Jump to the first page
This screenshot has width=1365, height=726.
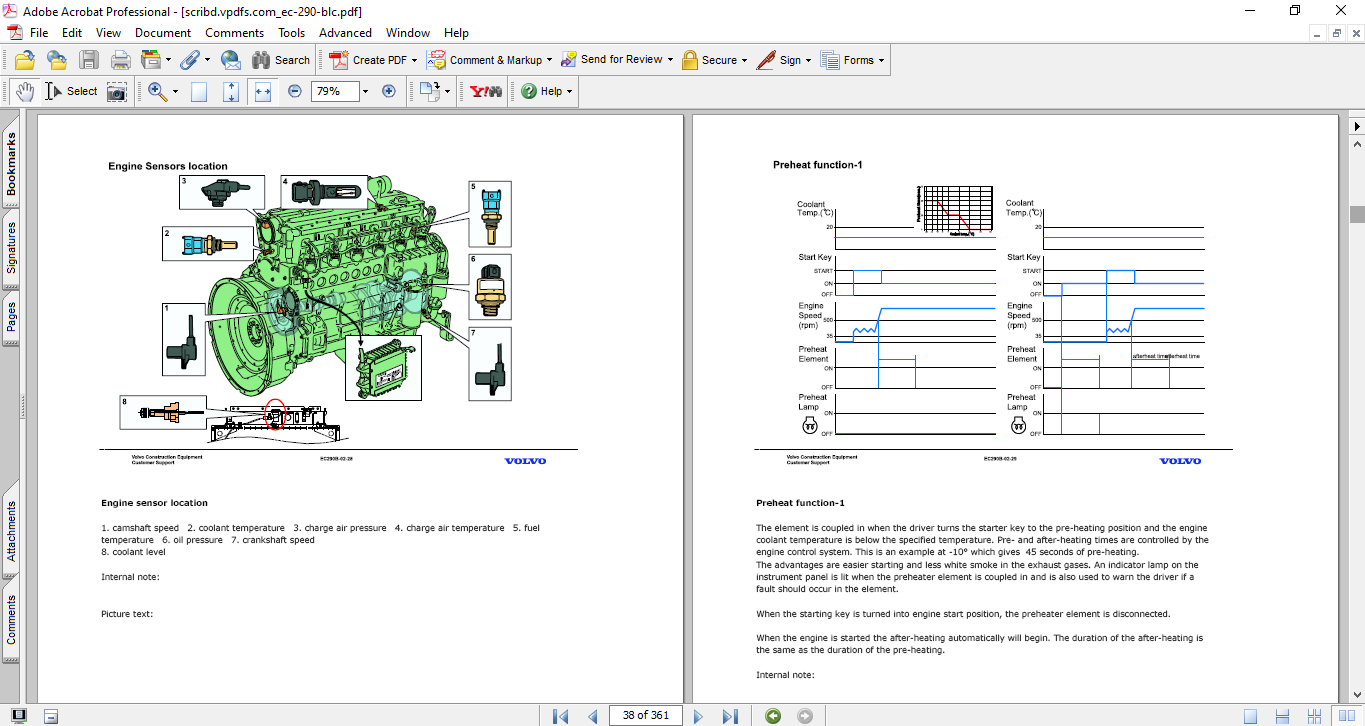click(x=561, y=715)
